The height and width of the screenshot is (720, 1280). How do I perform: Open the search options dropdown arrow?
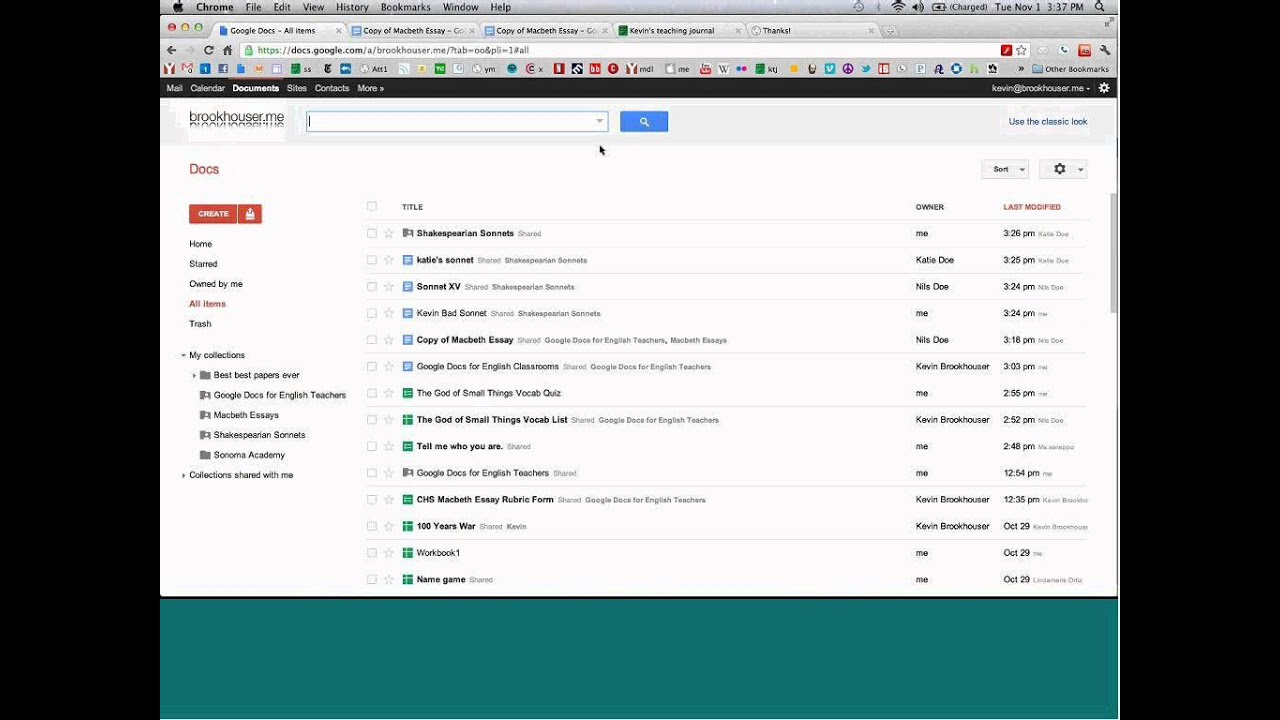600,121
